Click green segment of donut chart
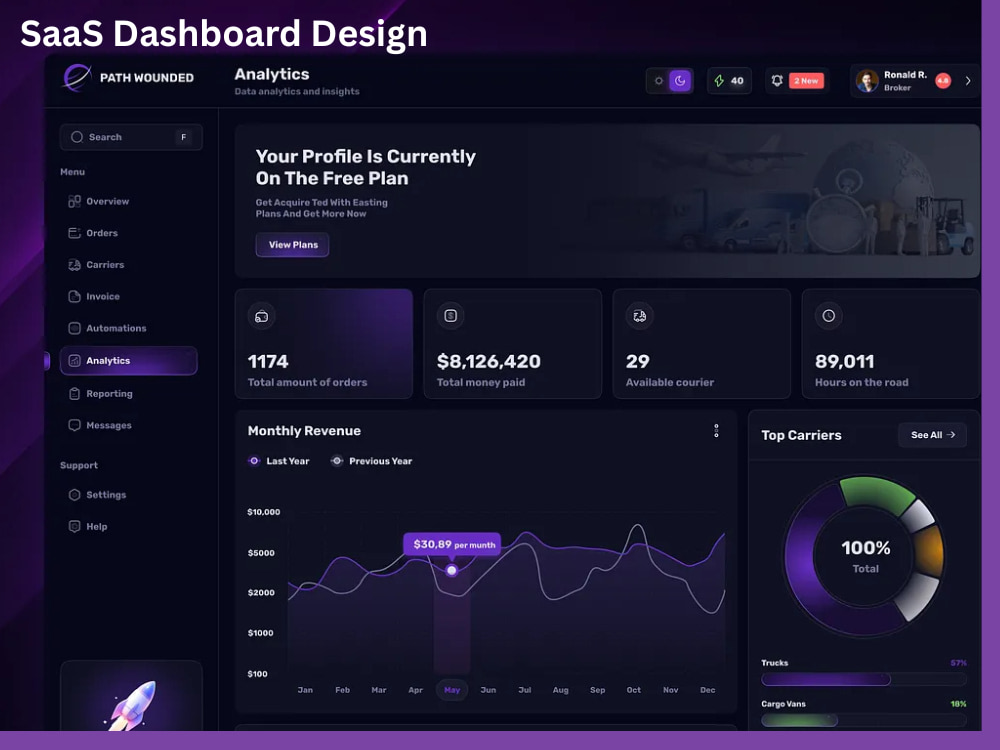 (x=879, y=495)
